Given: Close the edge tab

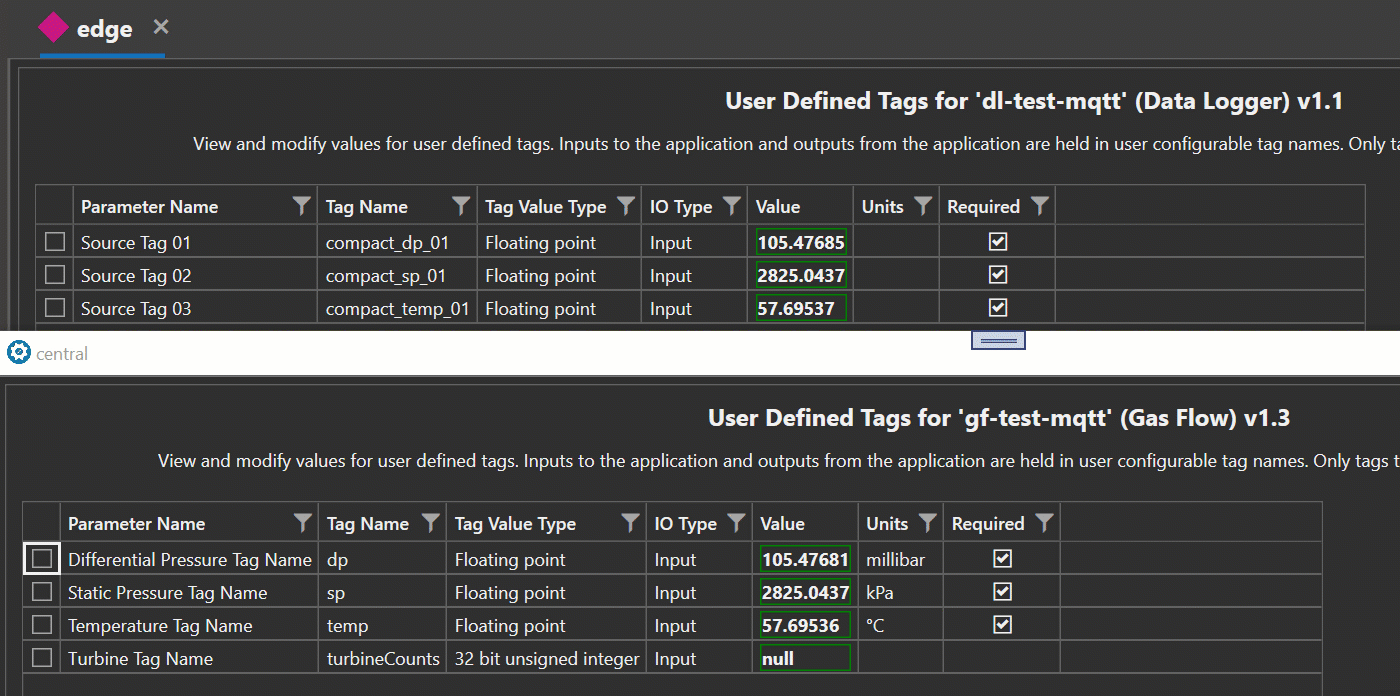Looking at the screenshot, I should (x=161, y=27).
